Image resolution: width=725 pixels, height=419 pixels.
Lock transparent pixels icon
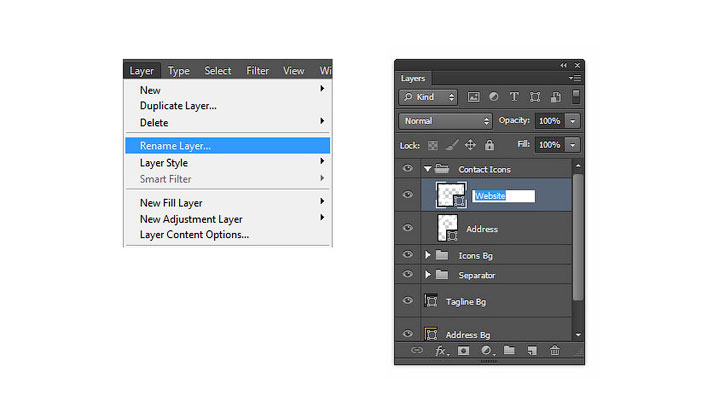tap(433, 146)
